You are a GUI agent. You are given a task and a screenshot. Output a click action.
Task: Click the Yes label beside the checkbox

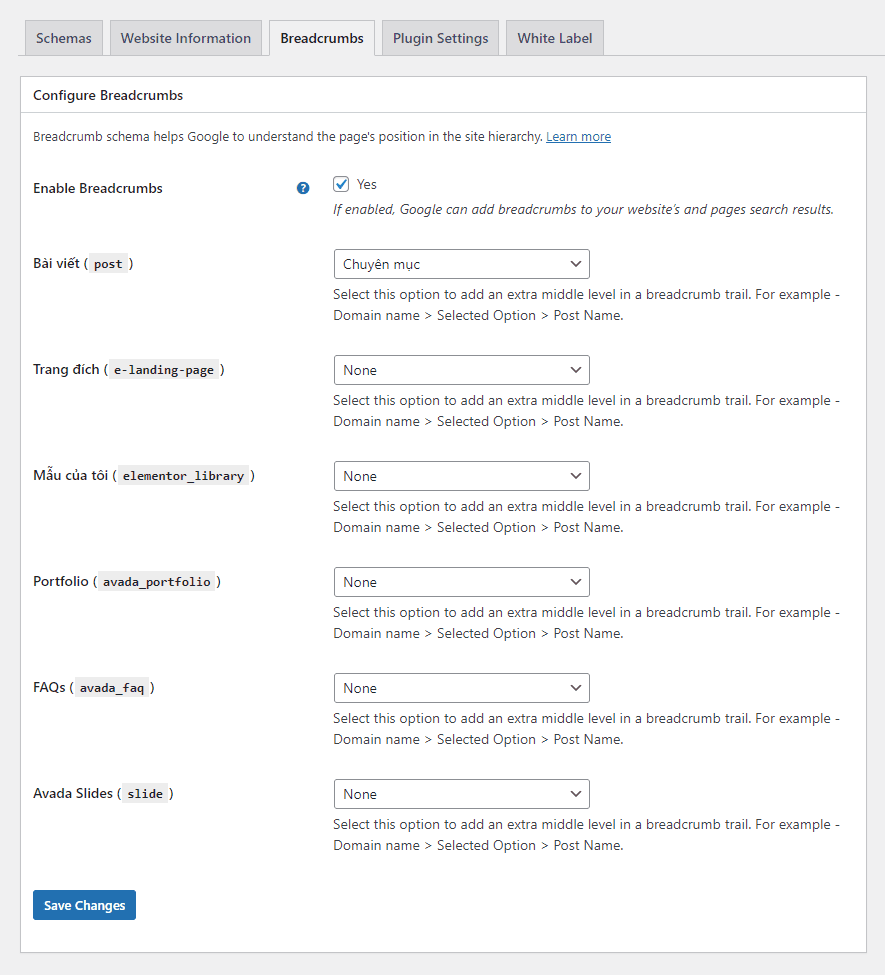click(x=367, y=184)
